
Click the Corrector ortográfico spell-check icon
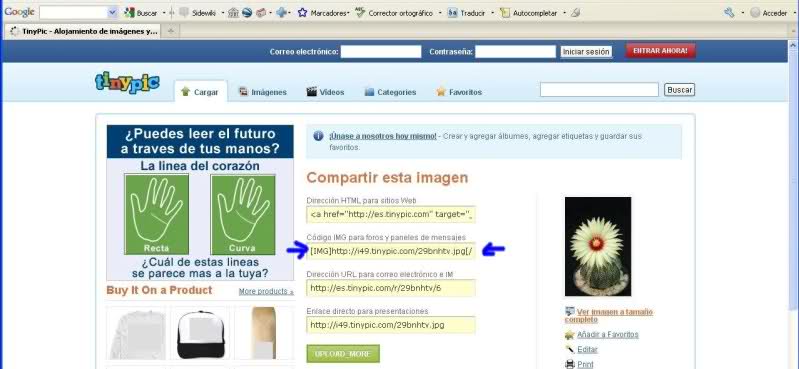click(360, 13)
